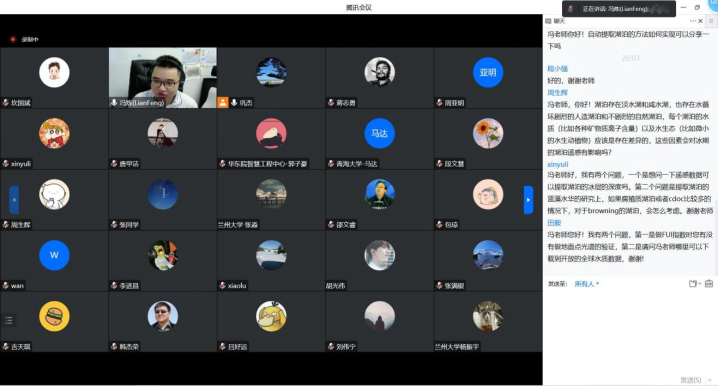Screen dimensions: 719x386
Task: Click the hamburger icon at chat panel top-right
Action: click(x=711, y=21)
